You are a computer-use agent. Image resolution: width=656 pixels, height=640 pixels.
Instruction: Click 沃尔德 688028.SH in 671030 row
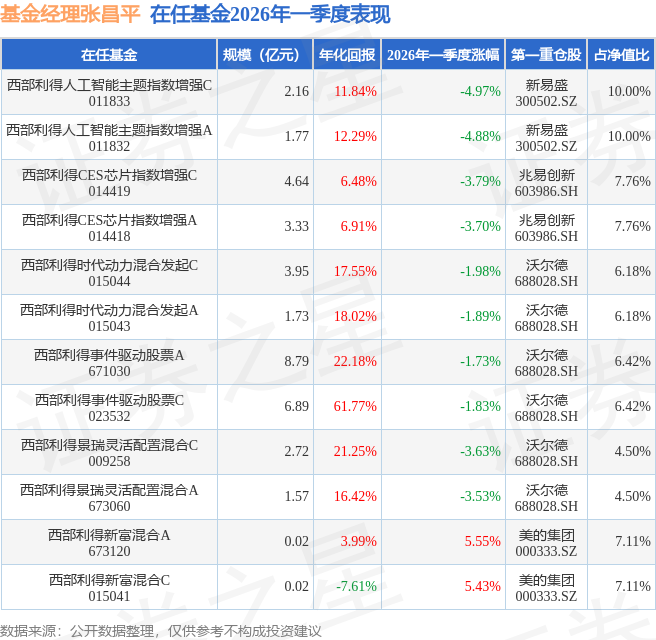(x=546, y=363)
